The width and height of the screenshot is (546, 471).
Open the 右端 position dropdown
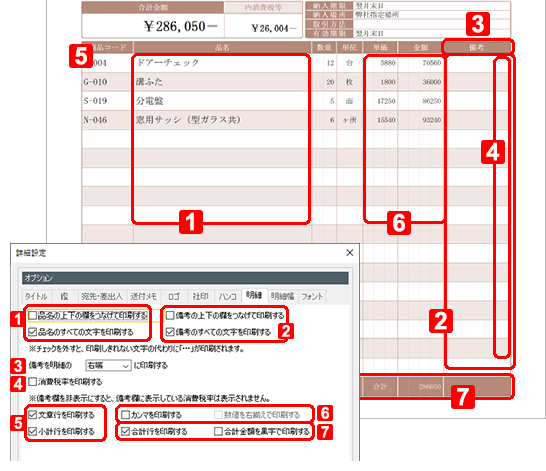(108, 366)
